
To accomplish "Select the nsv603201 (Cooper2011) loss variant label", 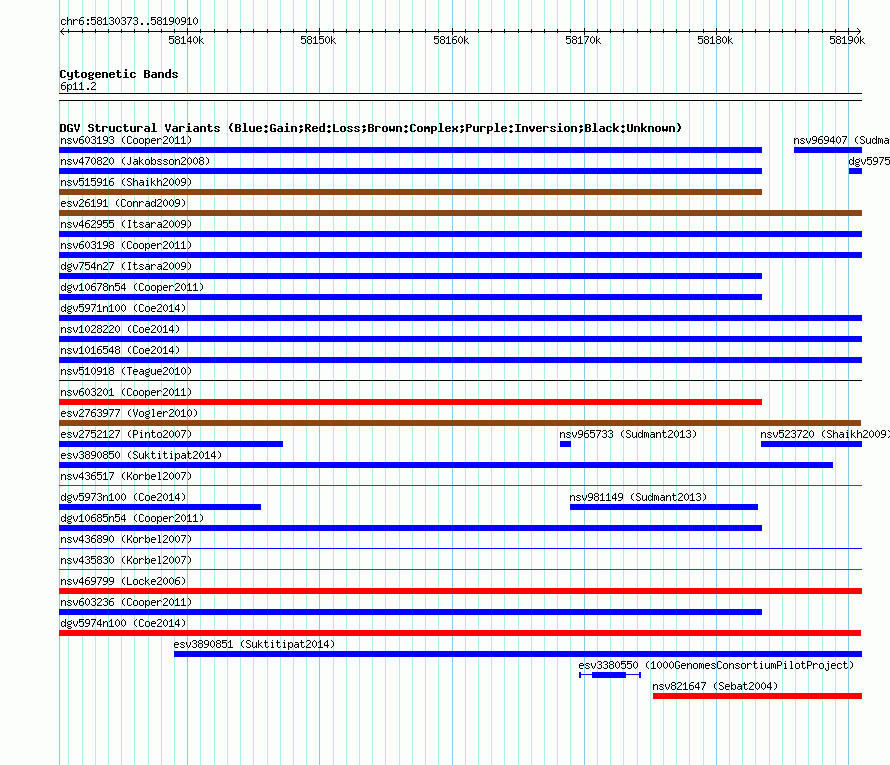I will tap(126, 392).
